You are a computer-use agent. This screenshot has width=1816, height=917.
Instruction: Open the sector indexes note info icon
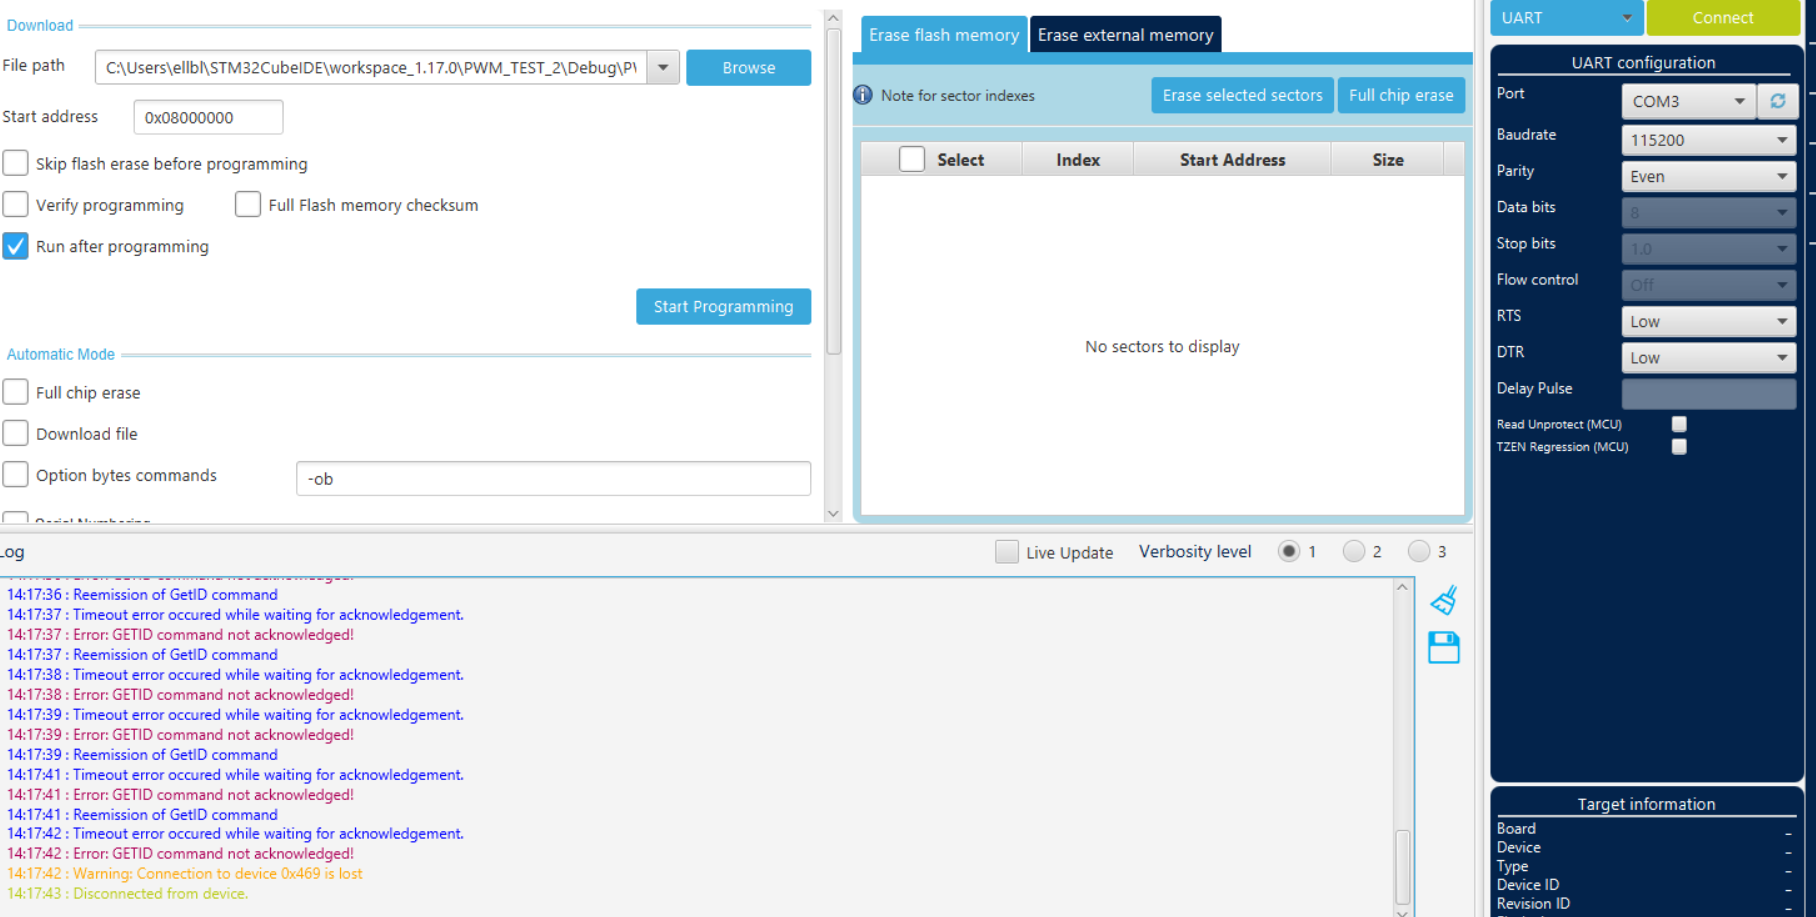[862, 95]
